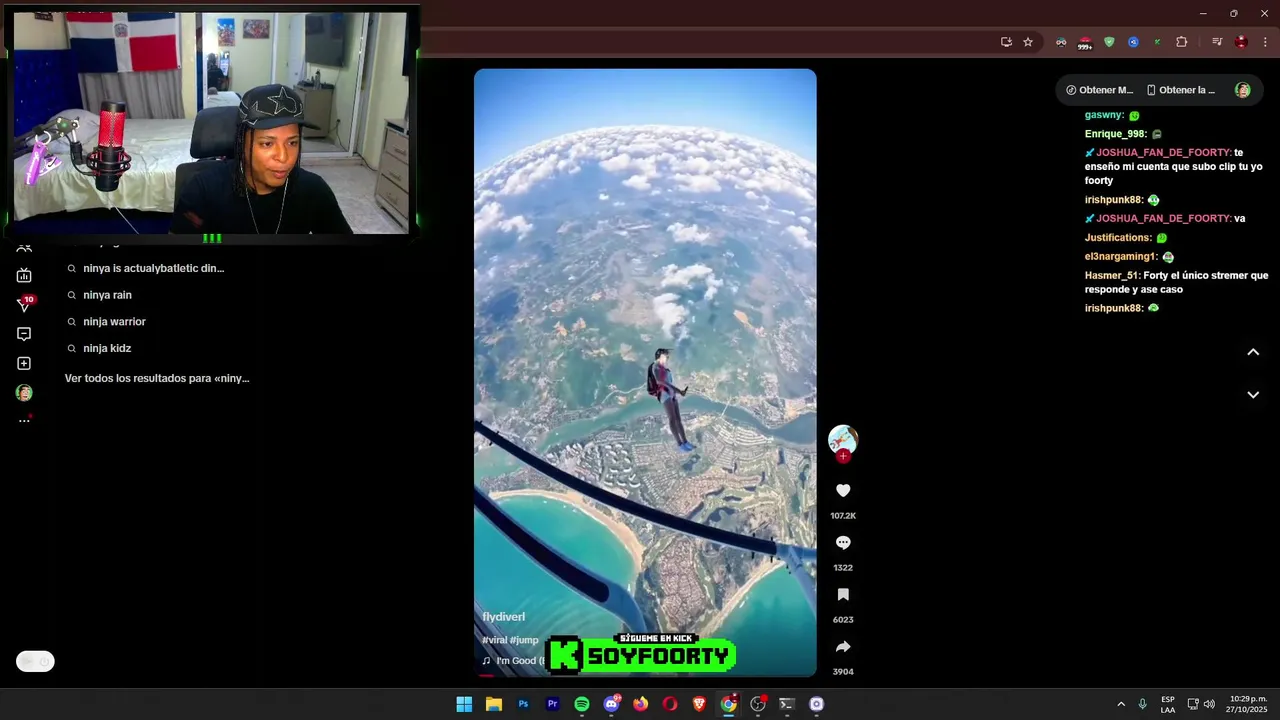Click the install app icon in address bar

(1006, 42)
